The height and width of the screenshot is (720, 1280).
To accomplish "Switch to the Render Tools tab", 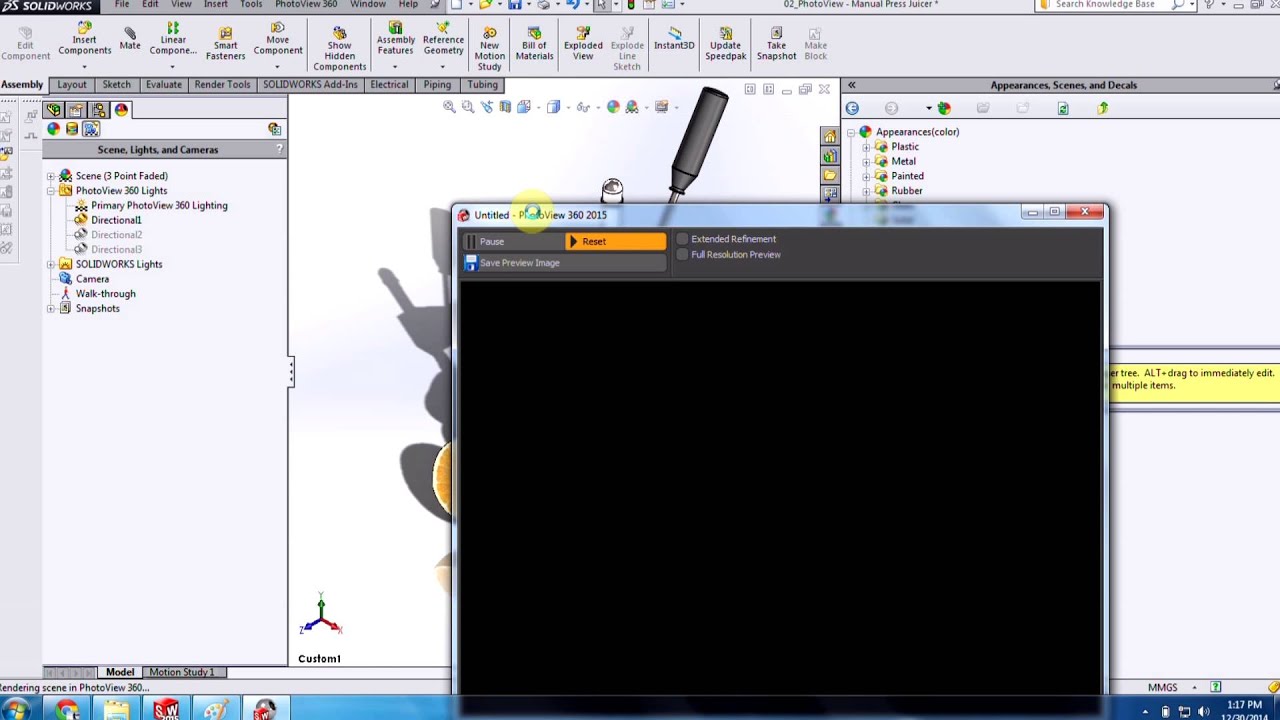I will coord(222,85).
